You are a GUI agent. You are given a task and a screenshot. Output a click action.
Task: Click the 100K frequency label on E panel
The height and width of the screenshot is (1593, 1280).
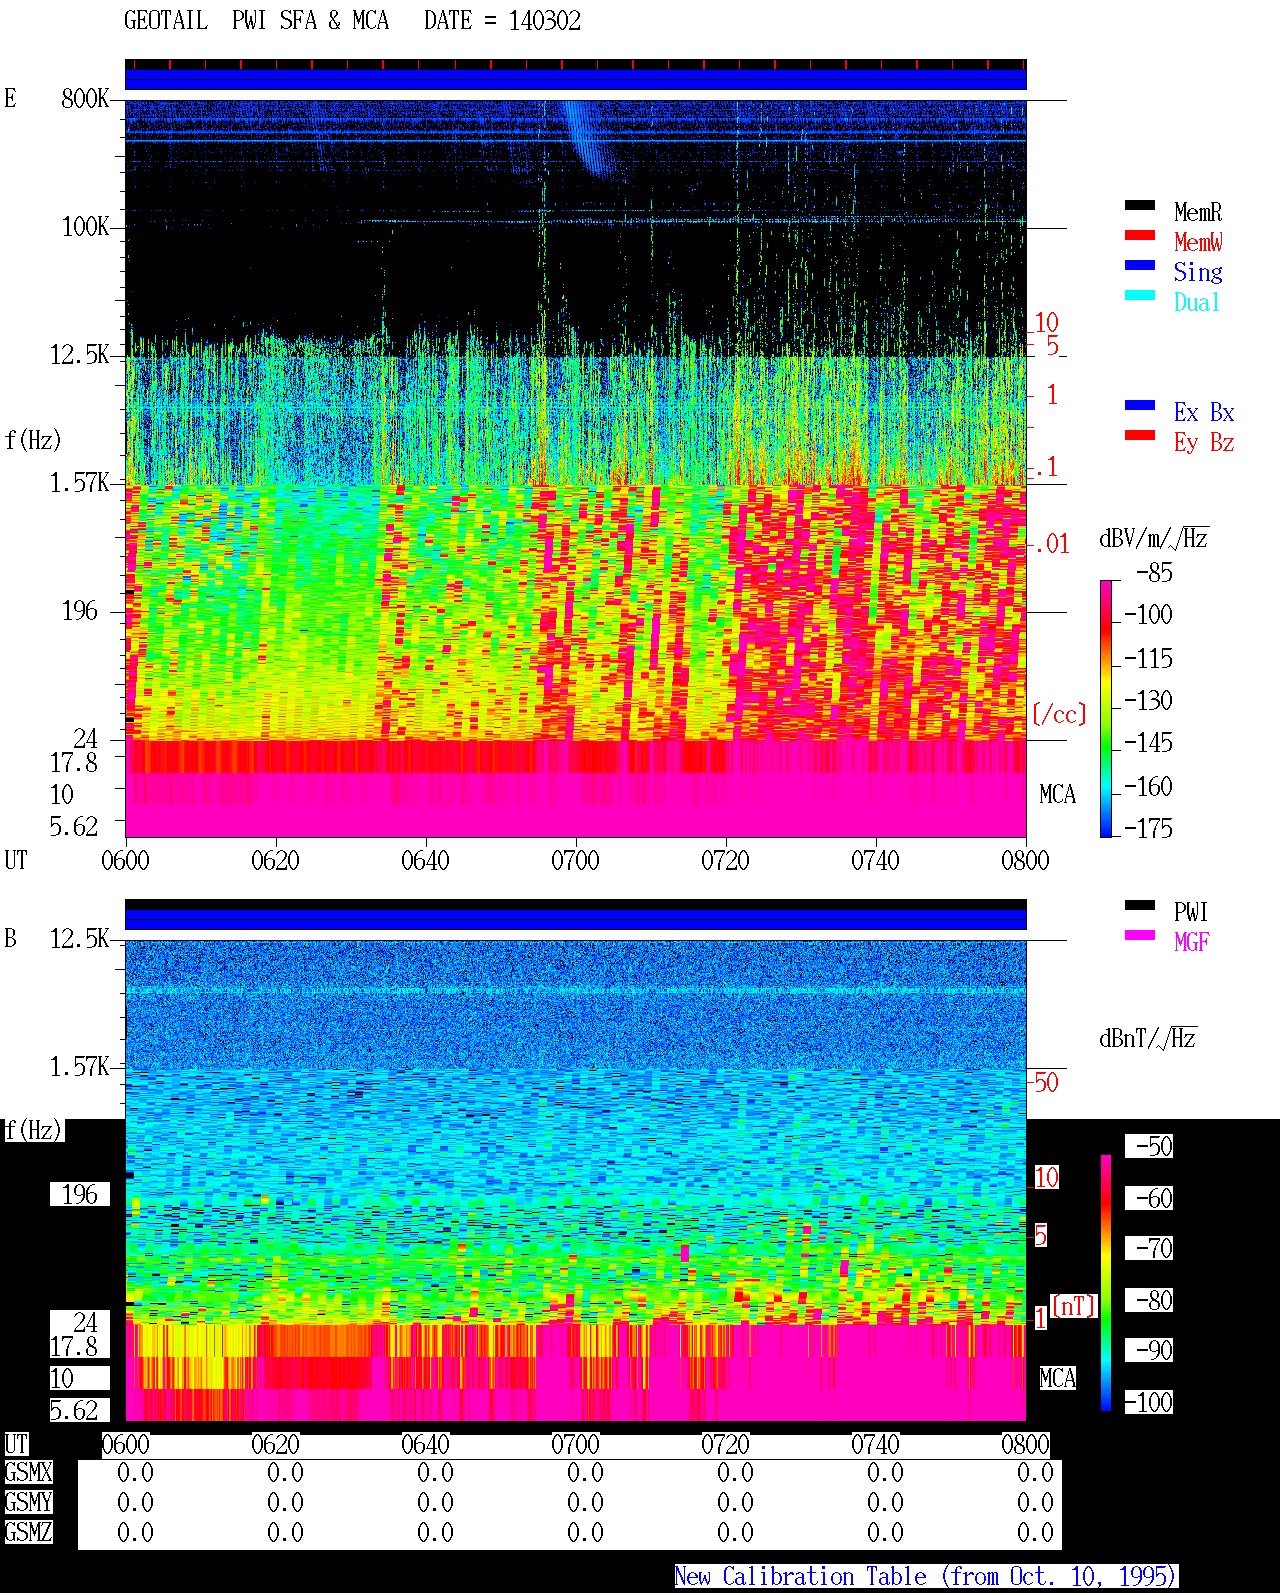[x=85, y=226]
